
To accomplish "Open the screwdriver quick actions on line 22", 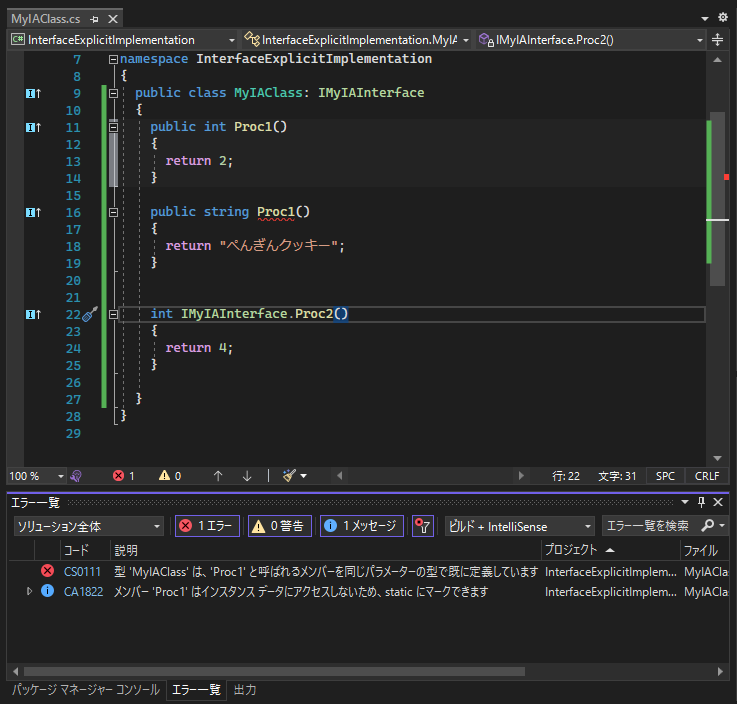I will tap(90, 314).
